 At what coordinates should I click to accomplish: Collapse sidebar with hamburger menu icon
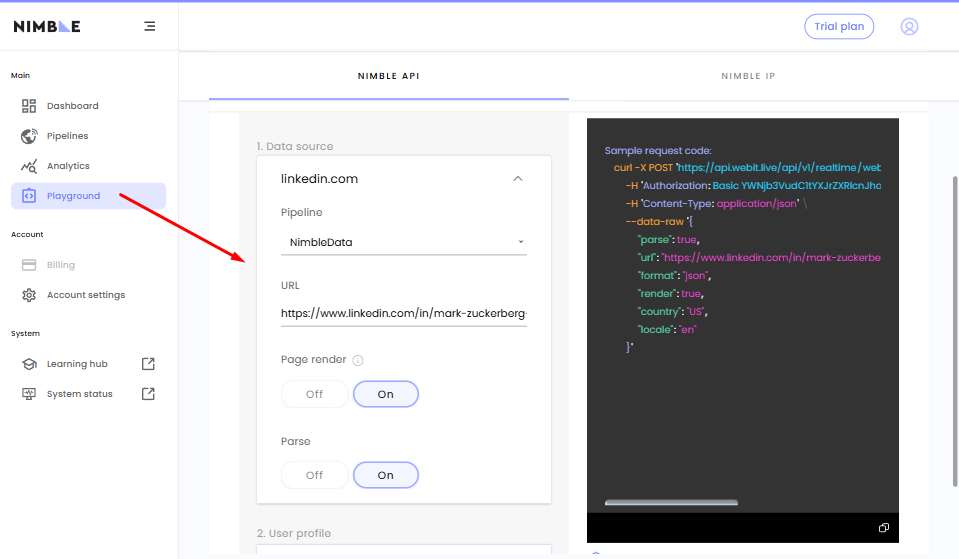(149, 26)
